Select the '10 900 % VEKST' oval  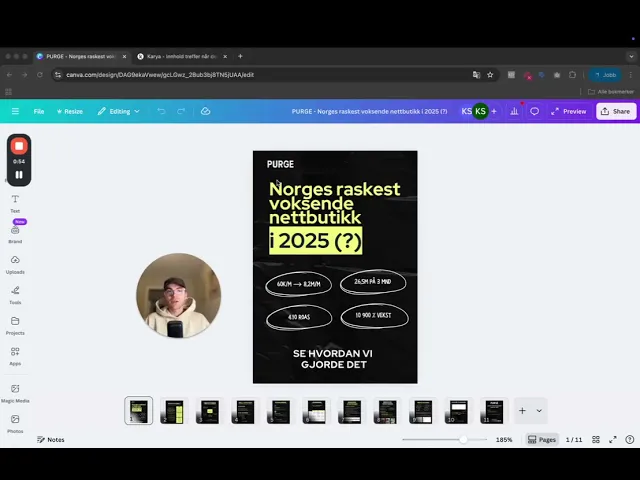tap(374, 316)
